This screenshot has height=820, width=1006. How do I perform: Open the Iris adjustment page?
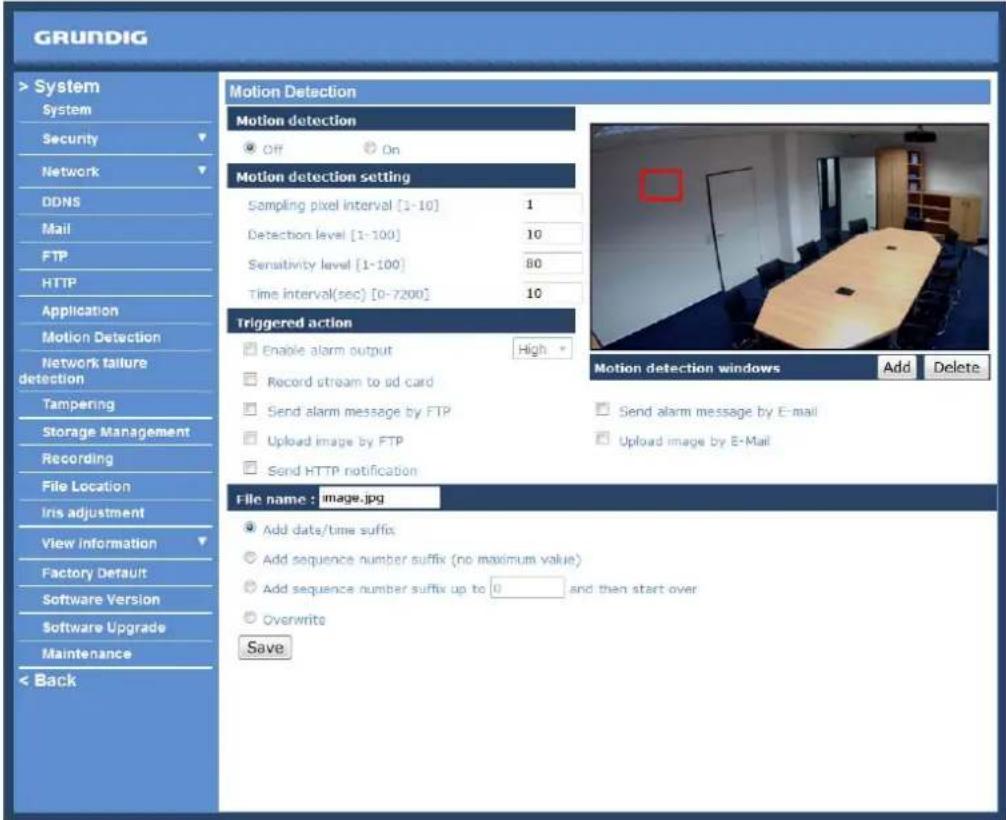tap(92, 513)
